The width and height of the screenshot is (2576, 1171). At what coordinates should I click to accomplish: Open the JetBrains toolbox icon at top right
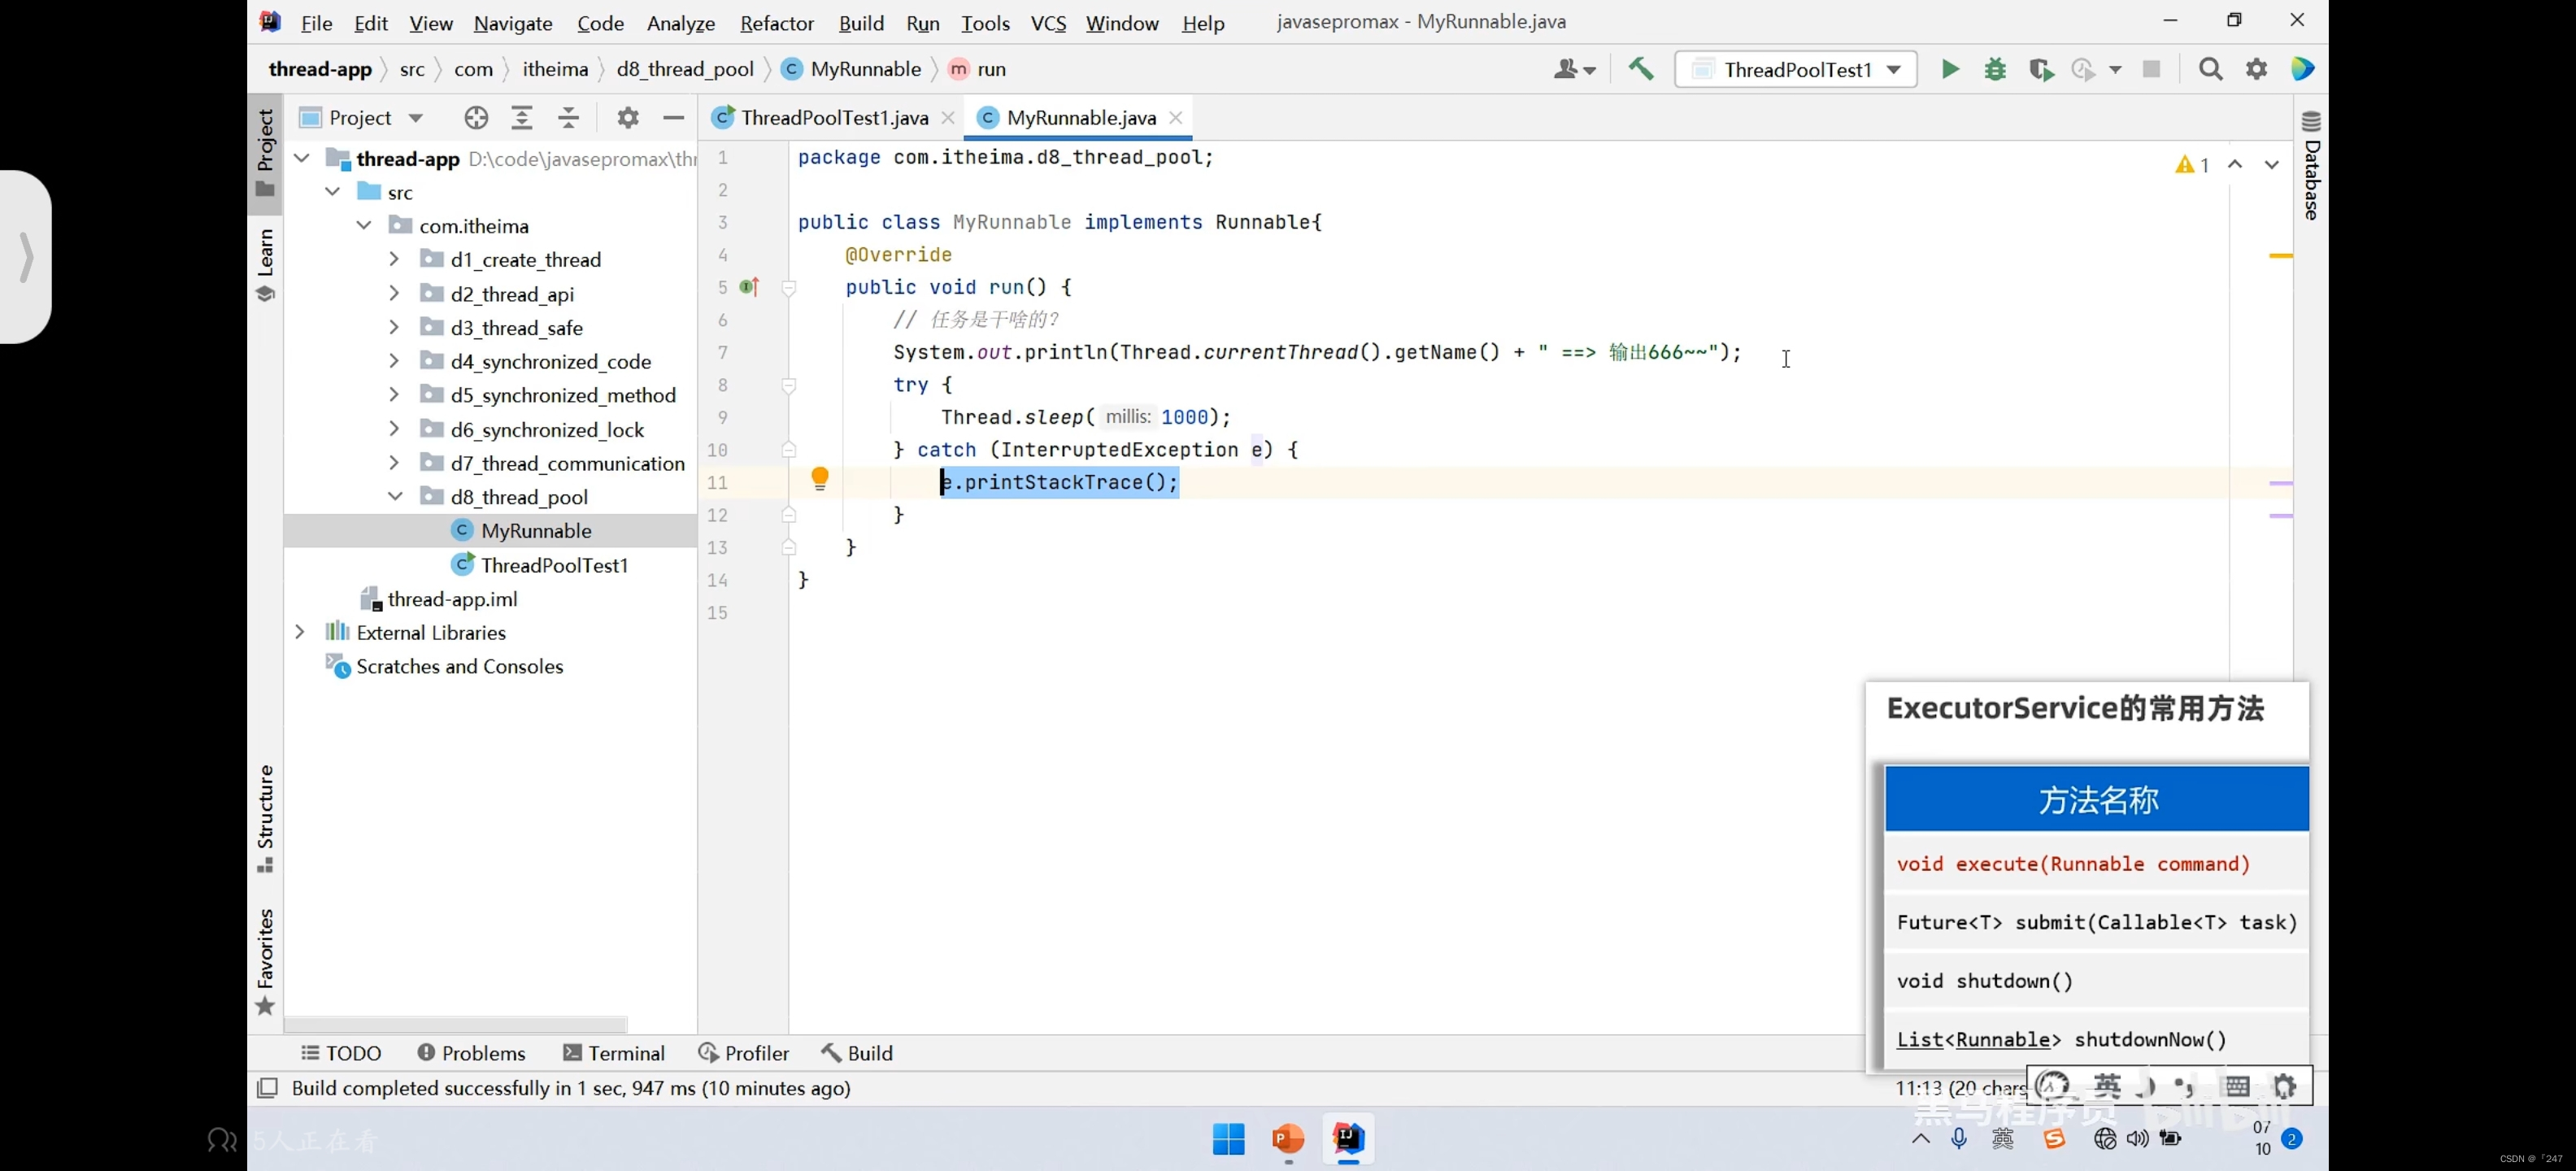click(2302, 69)
